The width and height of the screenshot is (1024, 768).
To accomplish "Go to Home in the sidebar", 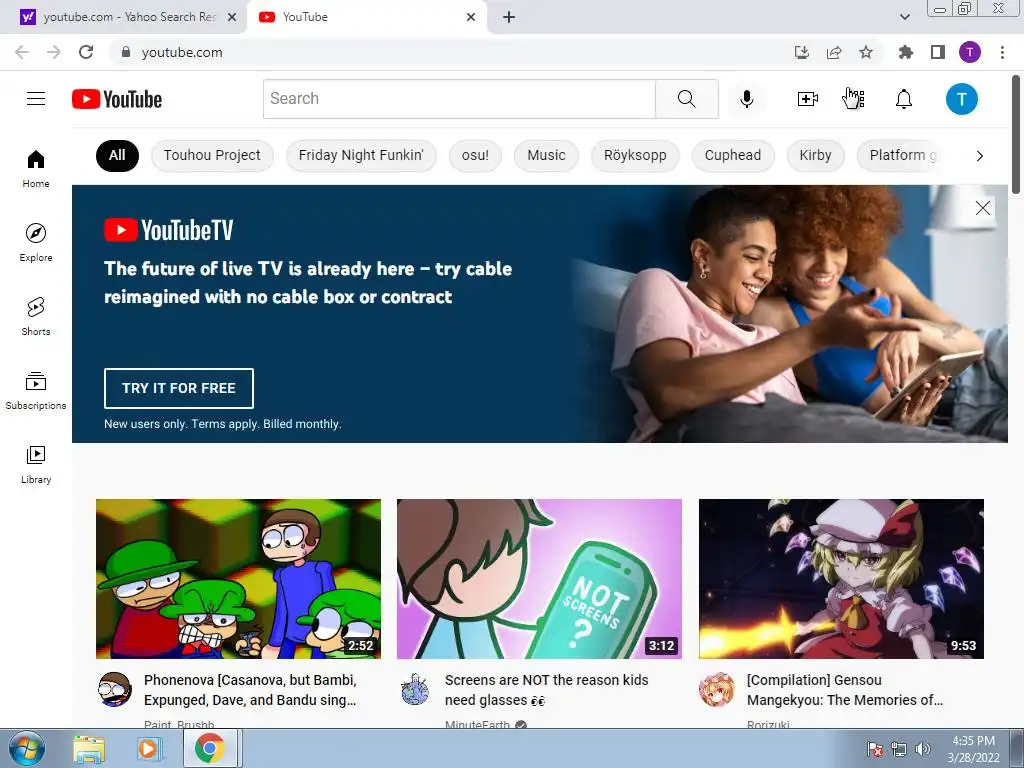I will click(36, 168).
